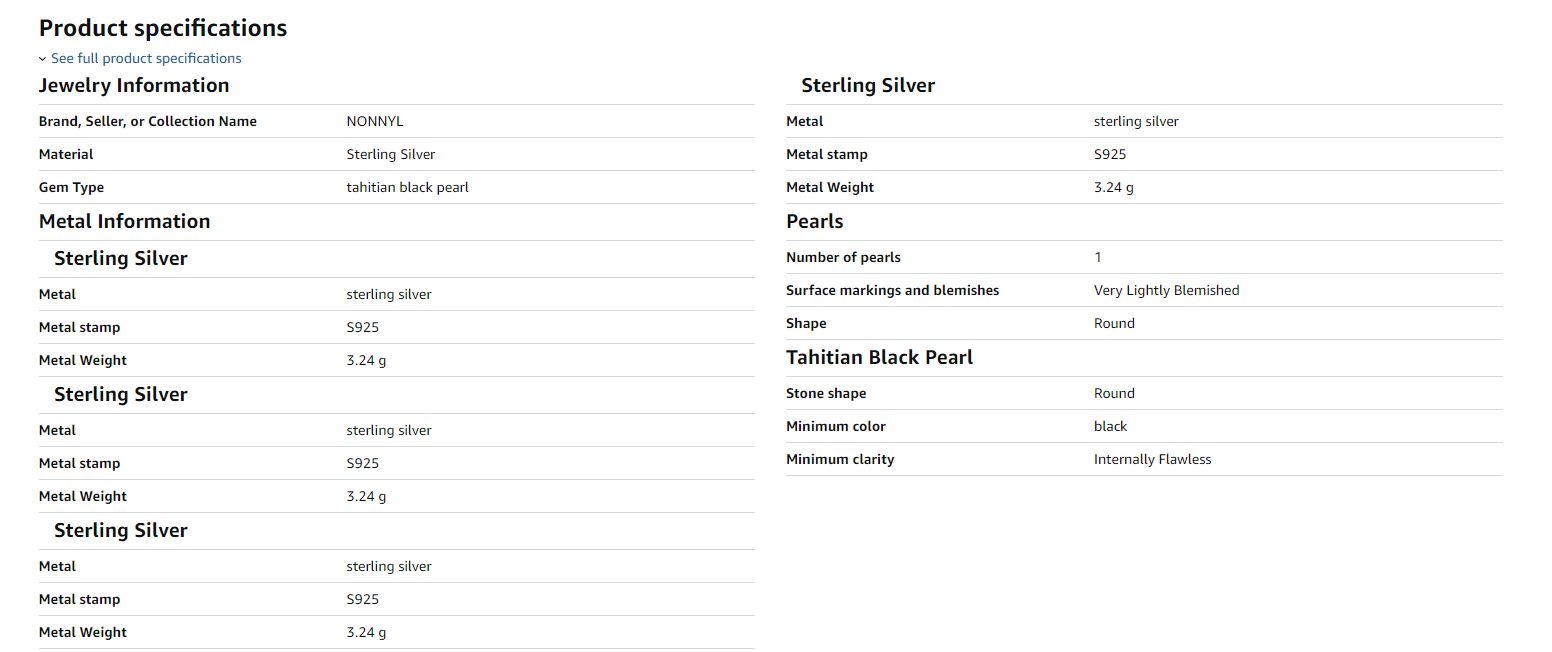Select the Number of pearls label
This screenshot has width=1552, height=652.
click(843, 257)
